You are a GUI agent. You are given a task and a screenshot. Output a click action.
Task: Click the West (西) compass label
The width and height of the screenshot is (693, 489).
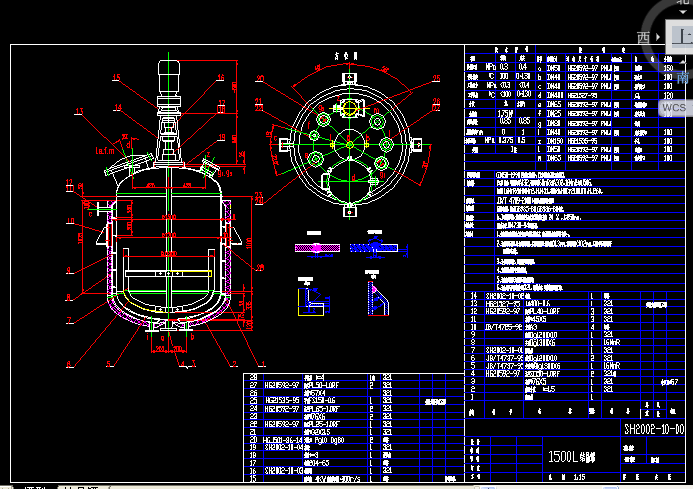coord(645,38)
